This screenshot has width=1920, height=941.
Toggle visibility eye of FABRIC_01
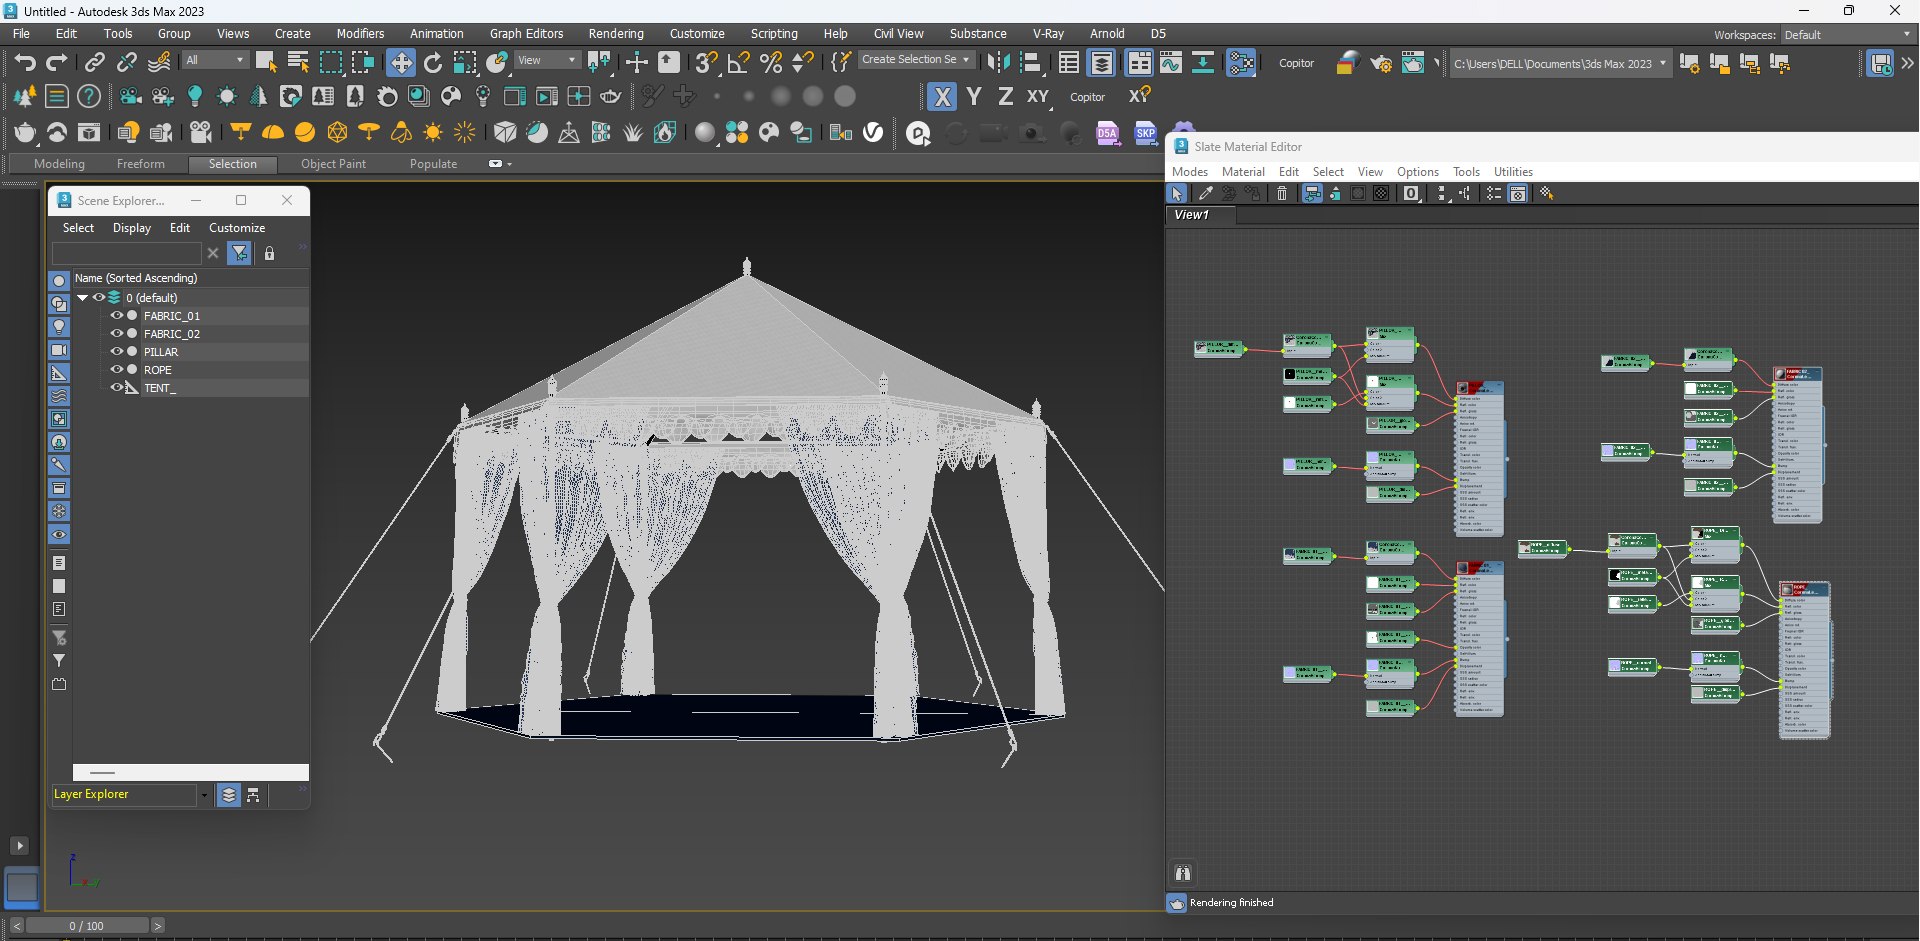coord(117,315)
